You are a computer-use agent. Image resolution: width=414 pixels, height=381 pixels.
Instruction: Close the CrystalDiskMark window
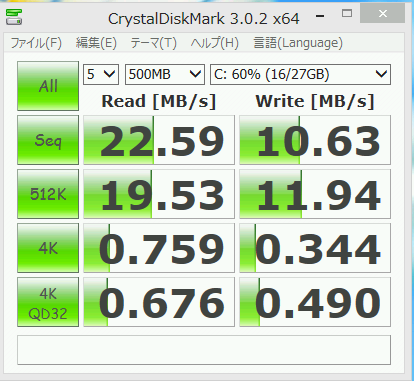coord(383,13)
